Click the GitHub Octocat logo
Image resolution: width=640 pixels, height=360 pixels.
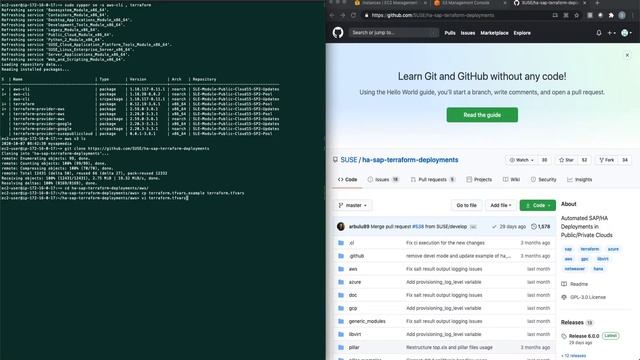point(338,33)
